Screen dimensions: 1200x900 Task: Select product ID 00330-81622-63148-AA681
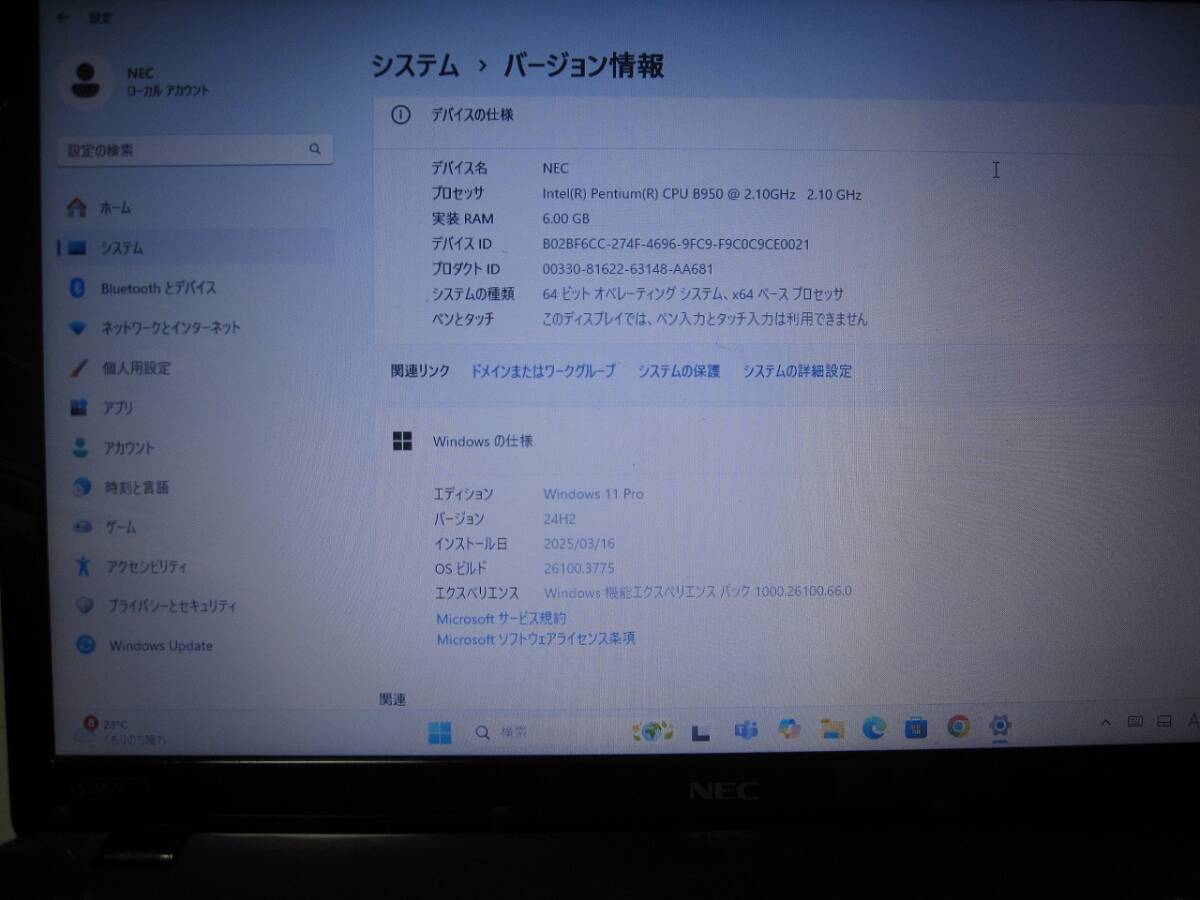(628, 269)
